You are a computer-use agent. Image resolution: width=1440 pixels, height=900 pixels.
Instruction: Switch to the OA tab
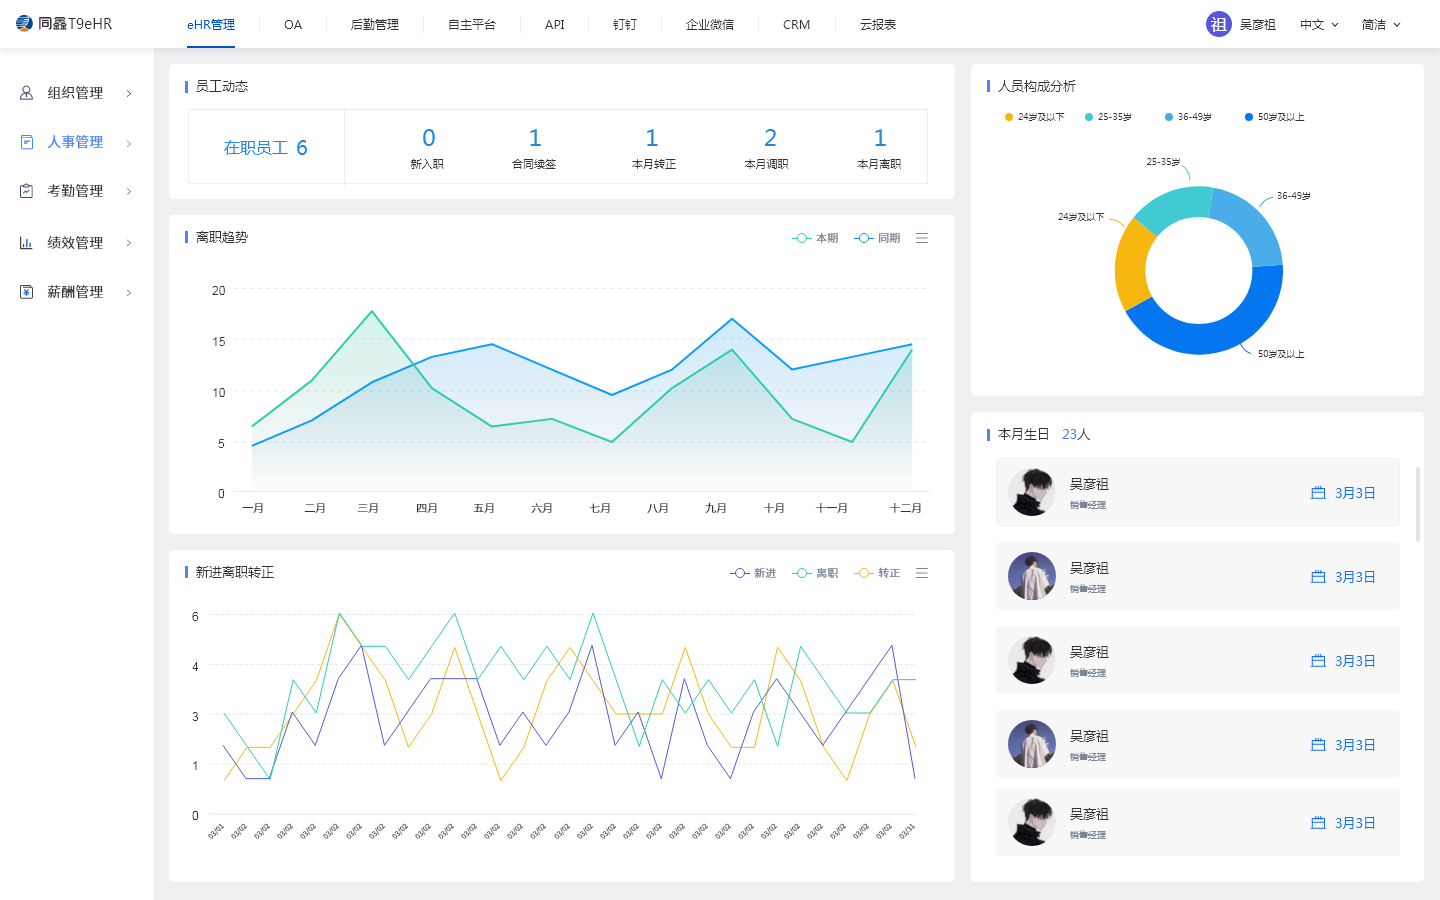coord(292,24)
